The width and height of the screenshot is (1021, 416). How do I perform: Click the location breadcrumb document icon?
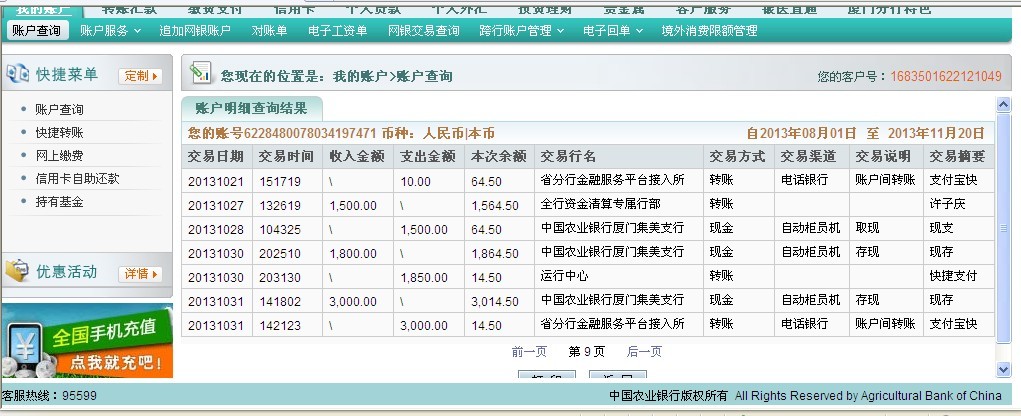[x=201, y=74]
